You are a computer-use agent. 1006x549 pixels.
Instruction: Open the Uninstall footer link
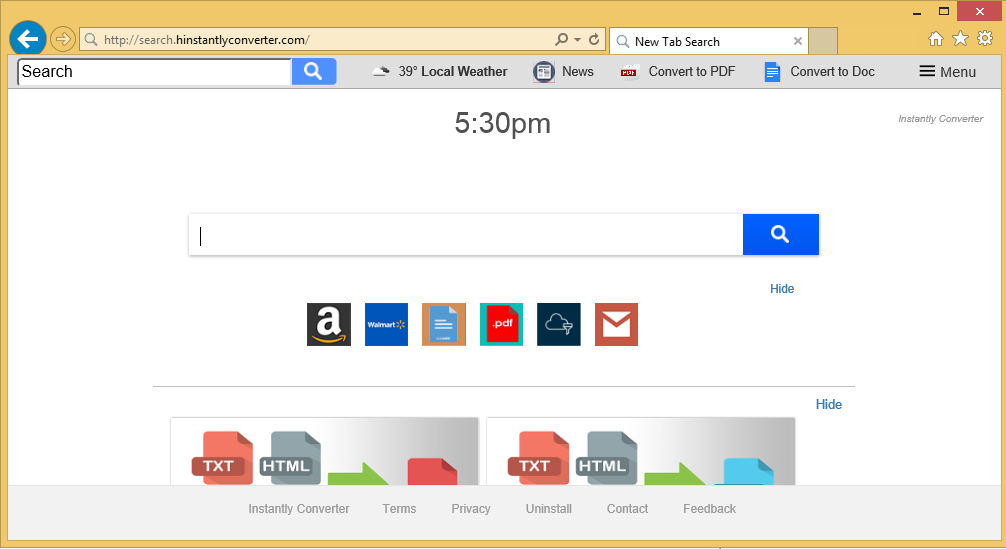click(548, 509)
